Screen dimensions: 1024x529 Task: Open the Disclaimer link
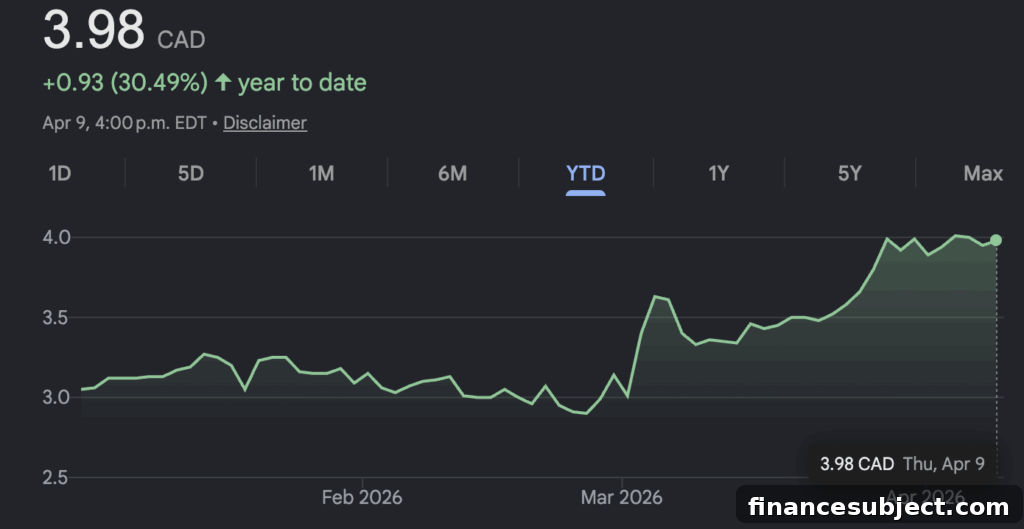pyautogui.click(x=265, y=123)
